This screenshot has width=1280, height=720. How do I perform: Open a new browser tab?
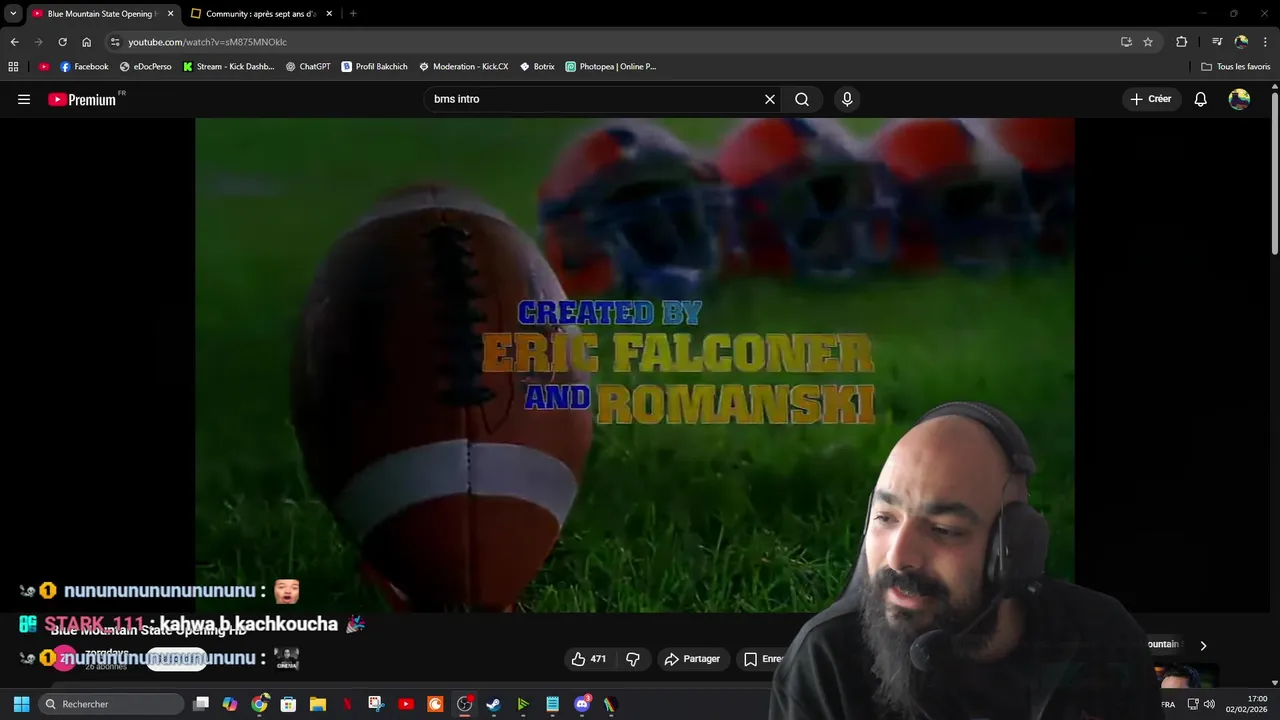tap(353, 14)
